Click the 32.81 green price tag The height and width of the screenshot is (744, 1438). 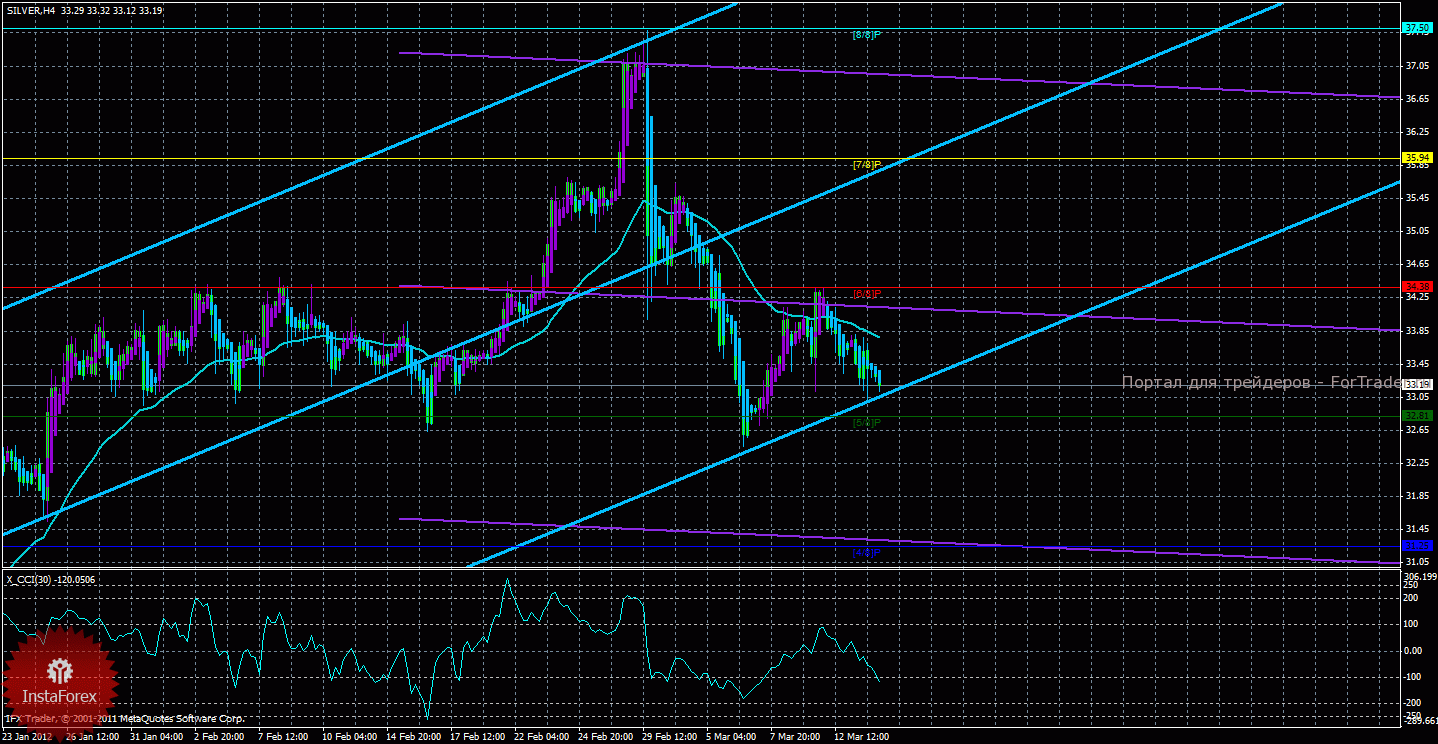[x=1418, y=416]
